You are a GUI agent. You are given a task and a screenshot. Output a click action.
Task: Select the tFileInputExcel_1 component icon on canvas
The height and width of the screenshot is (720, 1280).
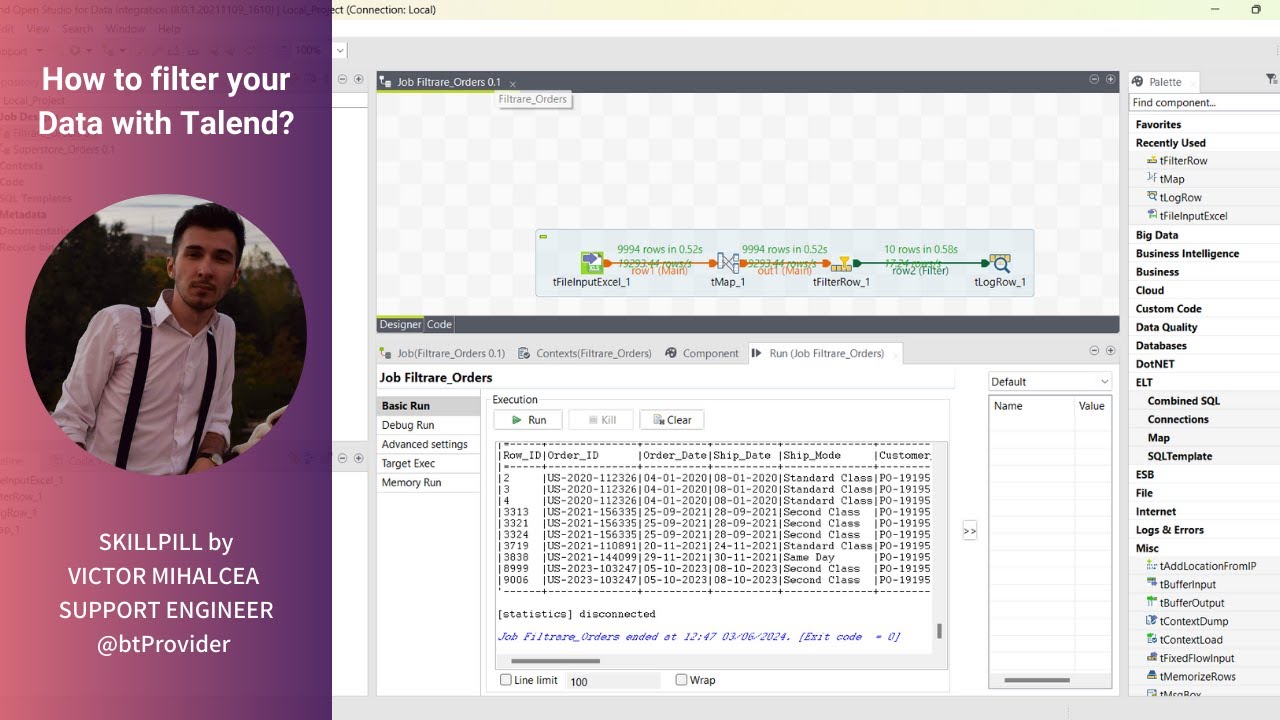tap(591, 263)
